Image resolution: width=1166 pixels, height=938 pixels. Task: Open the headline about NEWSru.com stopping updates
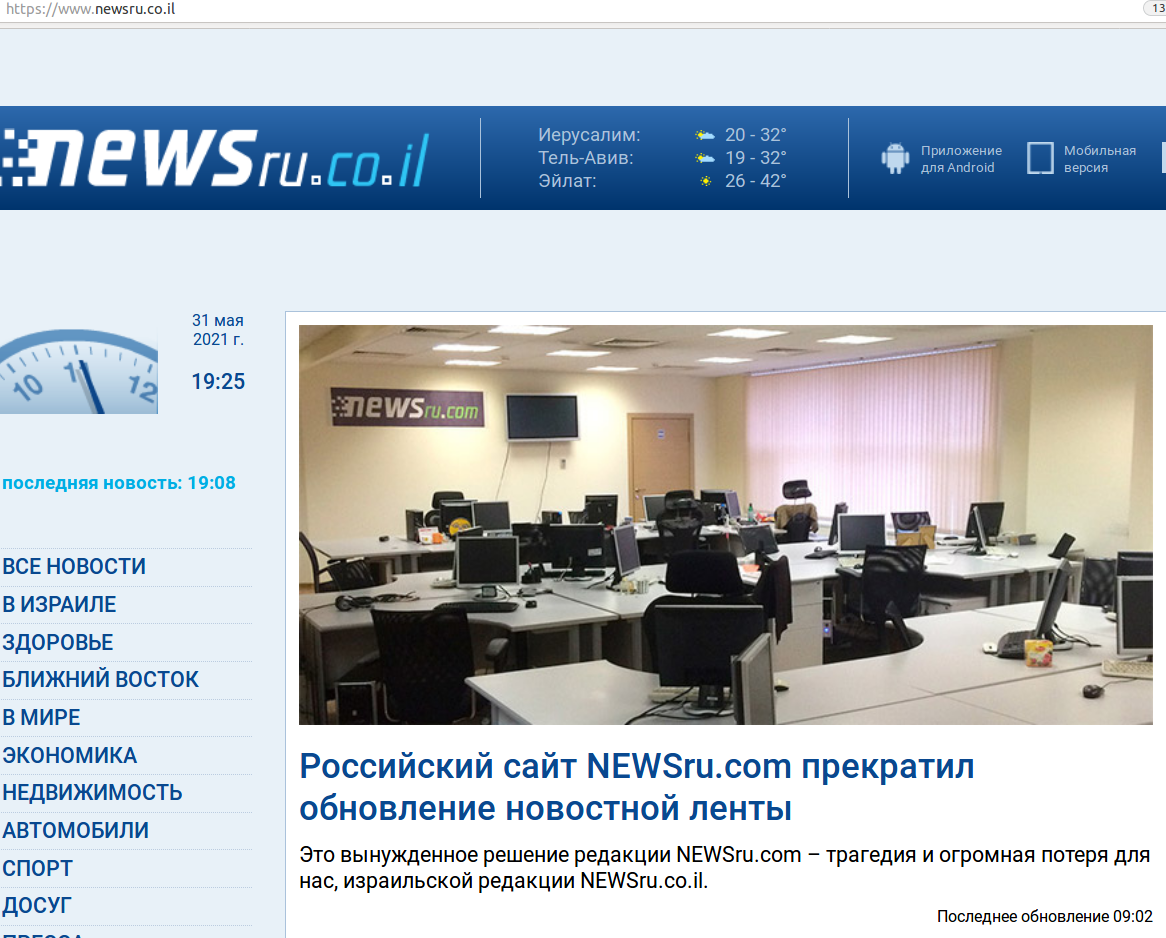click(636, 787)
